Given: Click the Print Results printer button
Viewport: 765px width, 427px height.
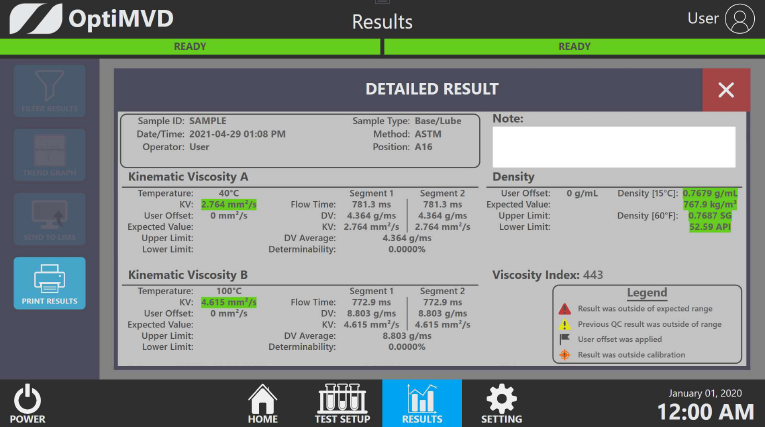Looking at the screenshot, I should pyautogui.click(x=49, y=283).
